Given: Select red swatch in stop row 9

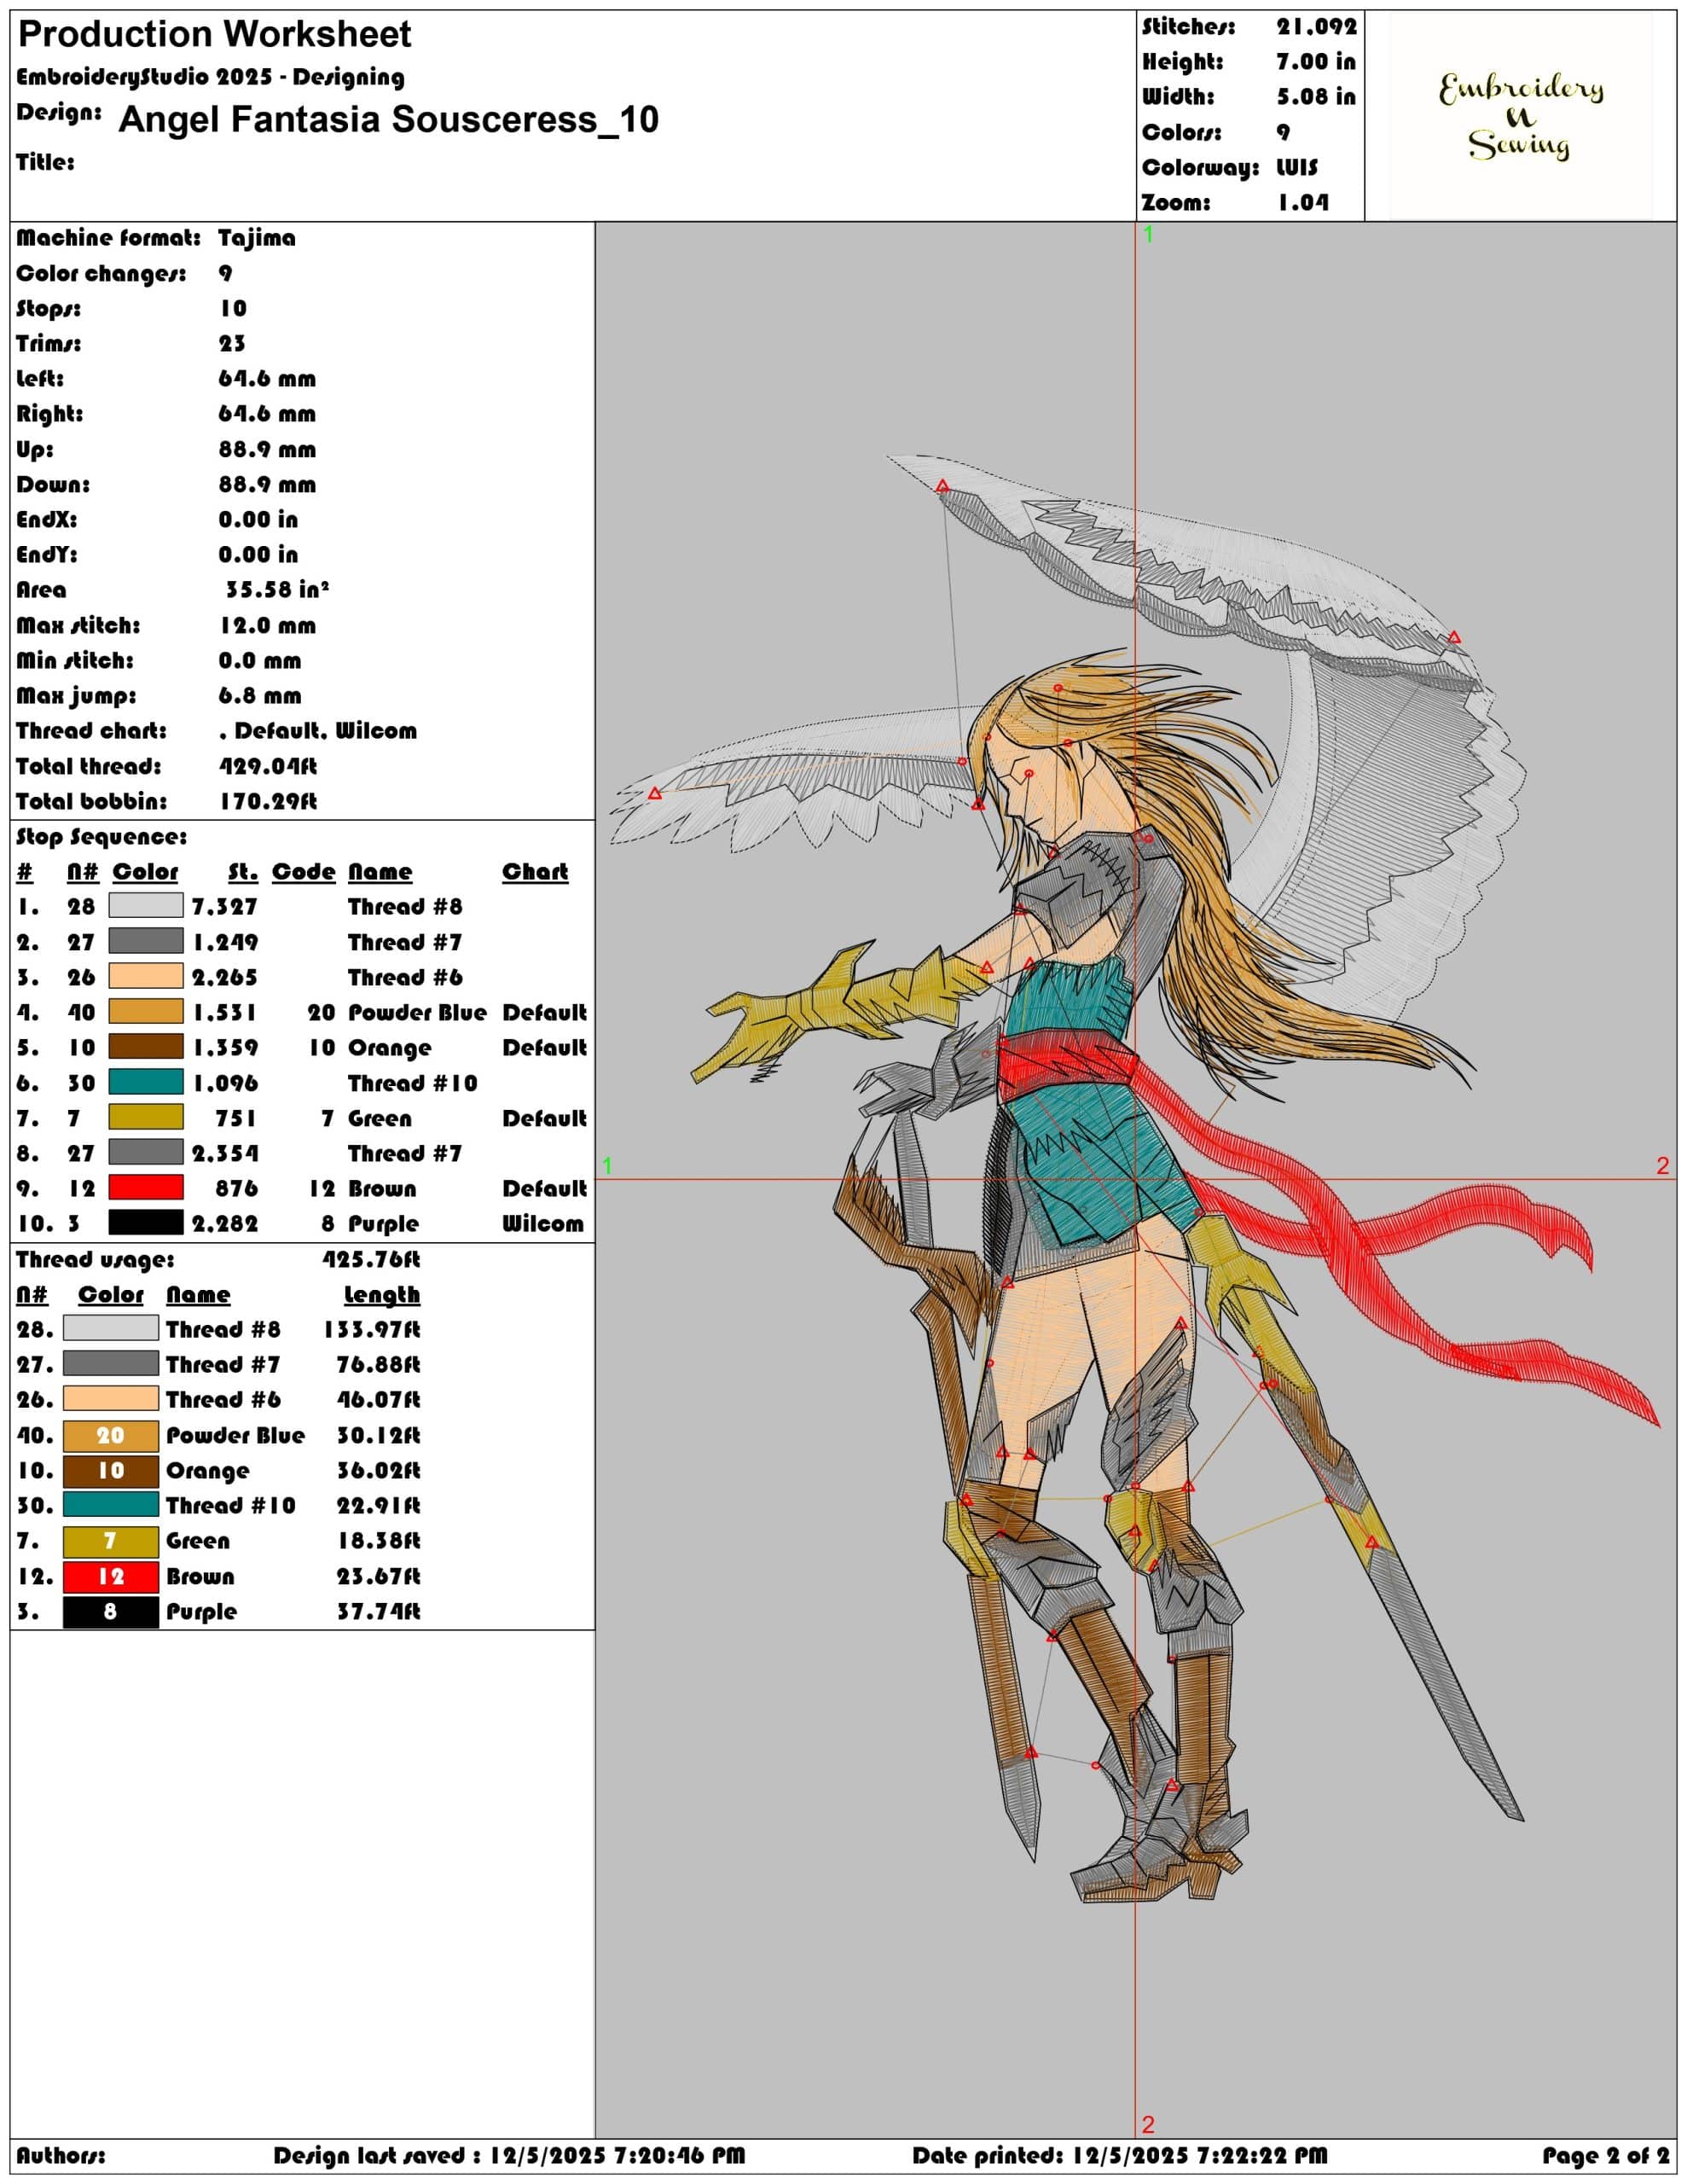Looking at the screenshot, I should click(146, 1187).
